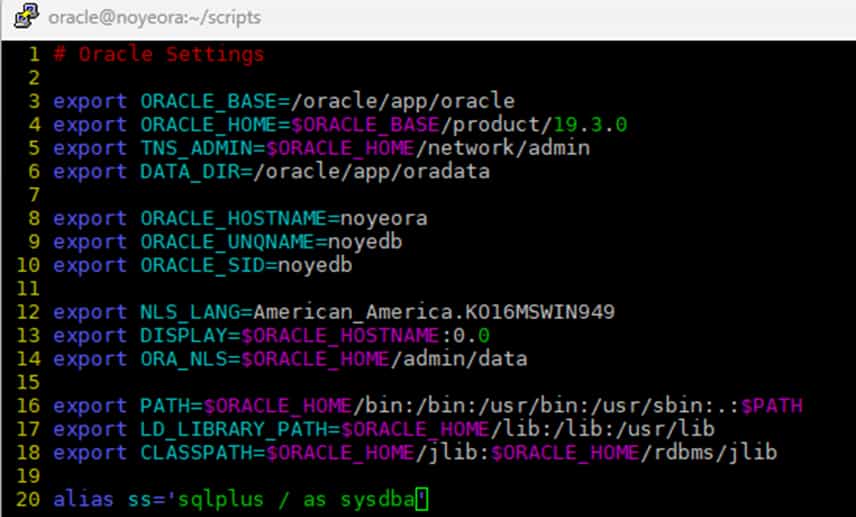Screen dimensions: 856x517
Task: Click '$ORACLE_HOSTNAME' reference on line 13
Action: point(340,336)
